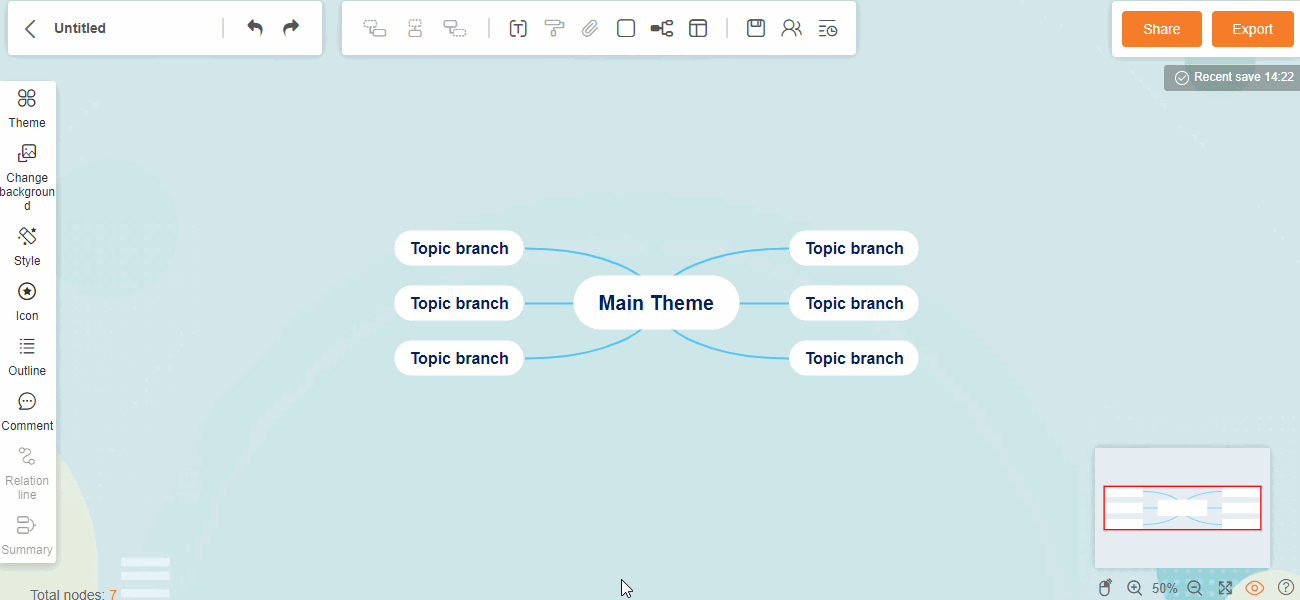Select the Main Theme central node

[656, 303]
